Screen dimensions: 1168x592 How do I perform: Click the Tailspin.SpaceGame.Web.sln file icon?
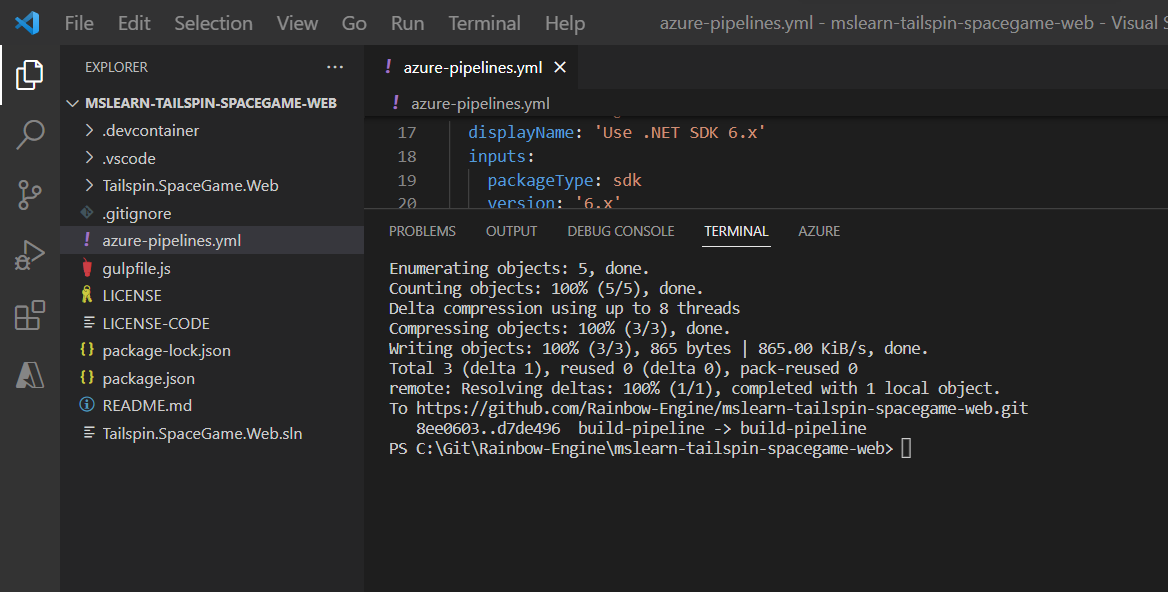89,433
